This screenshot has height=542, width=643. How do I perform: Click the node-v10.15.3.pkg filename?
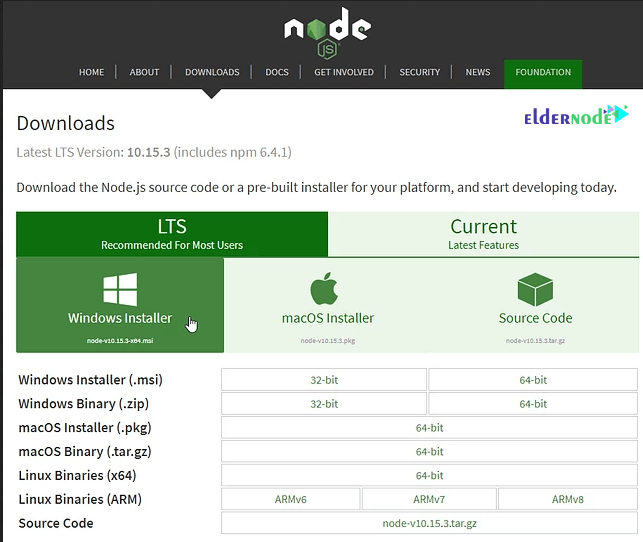pyautogui.click(x=328, y=341)
